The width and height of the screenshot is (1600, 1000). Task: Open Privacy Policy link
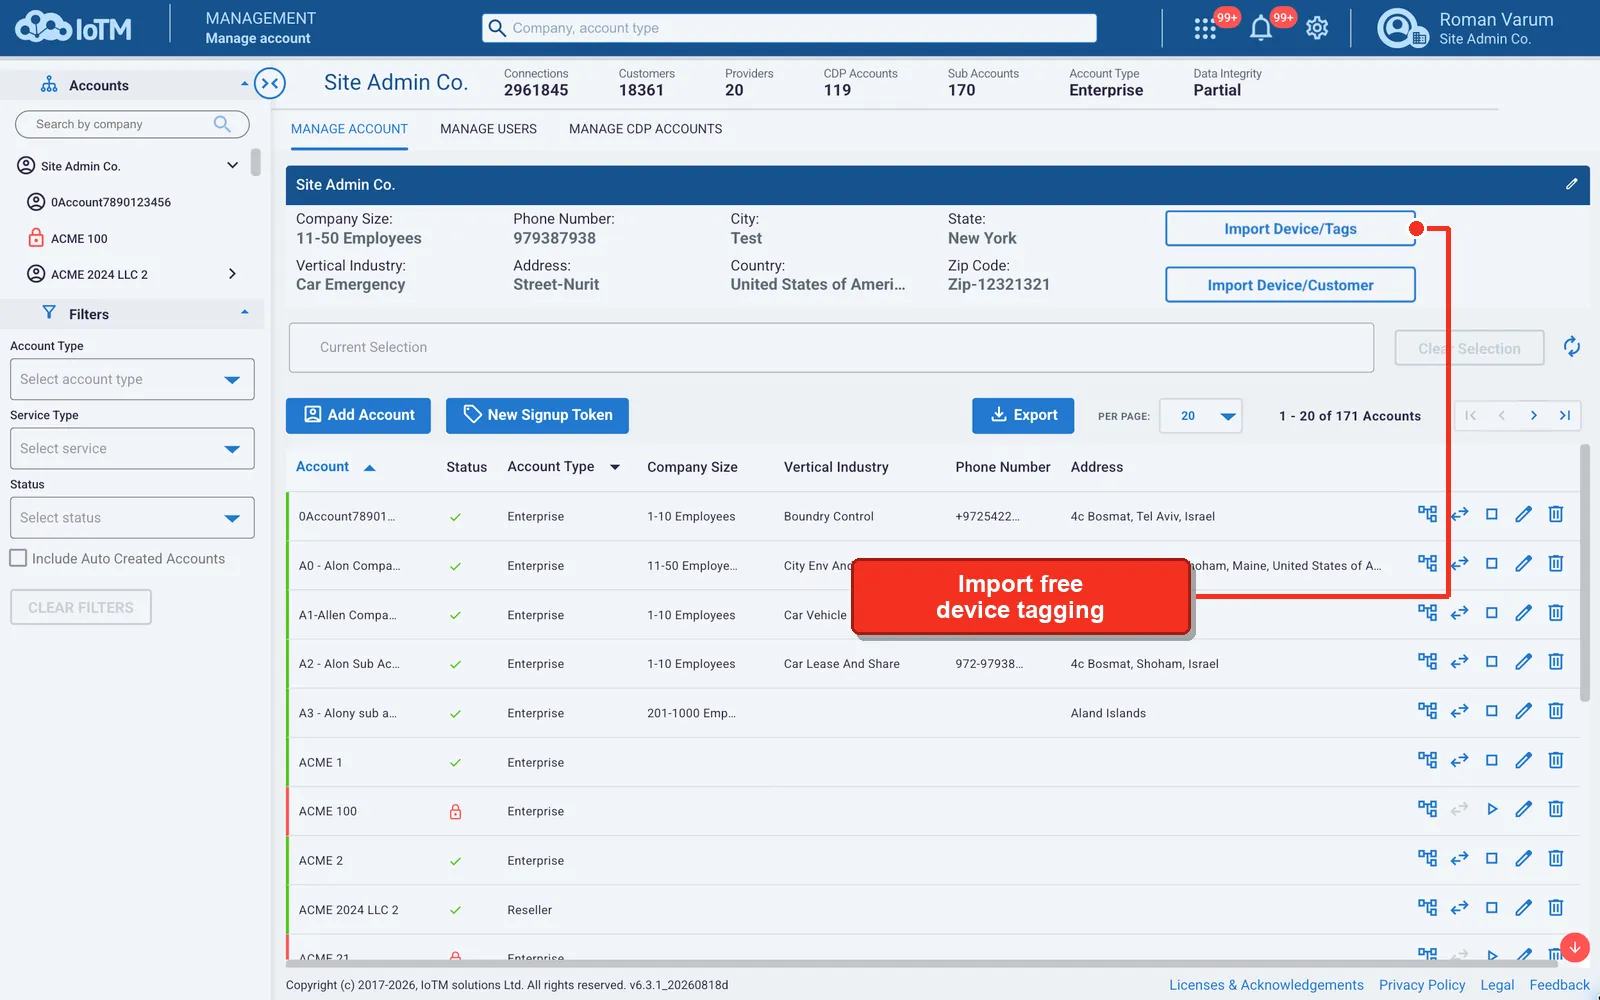[x=1421, y=985]
